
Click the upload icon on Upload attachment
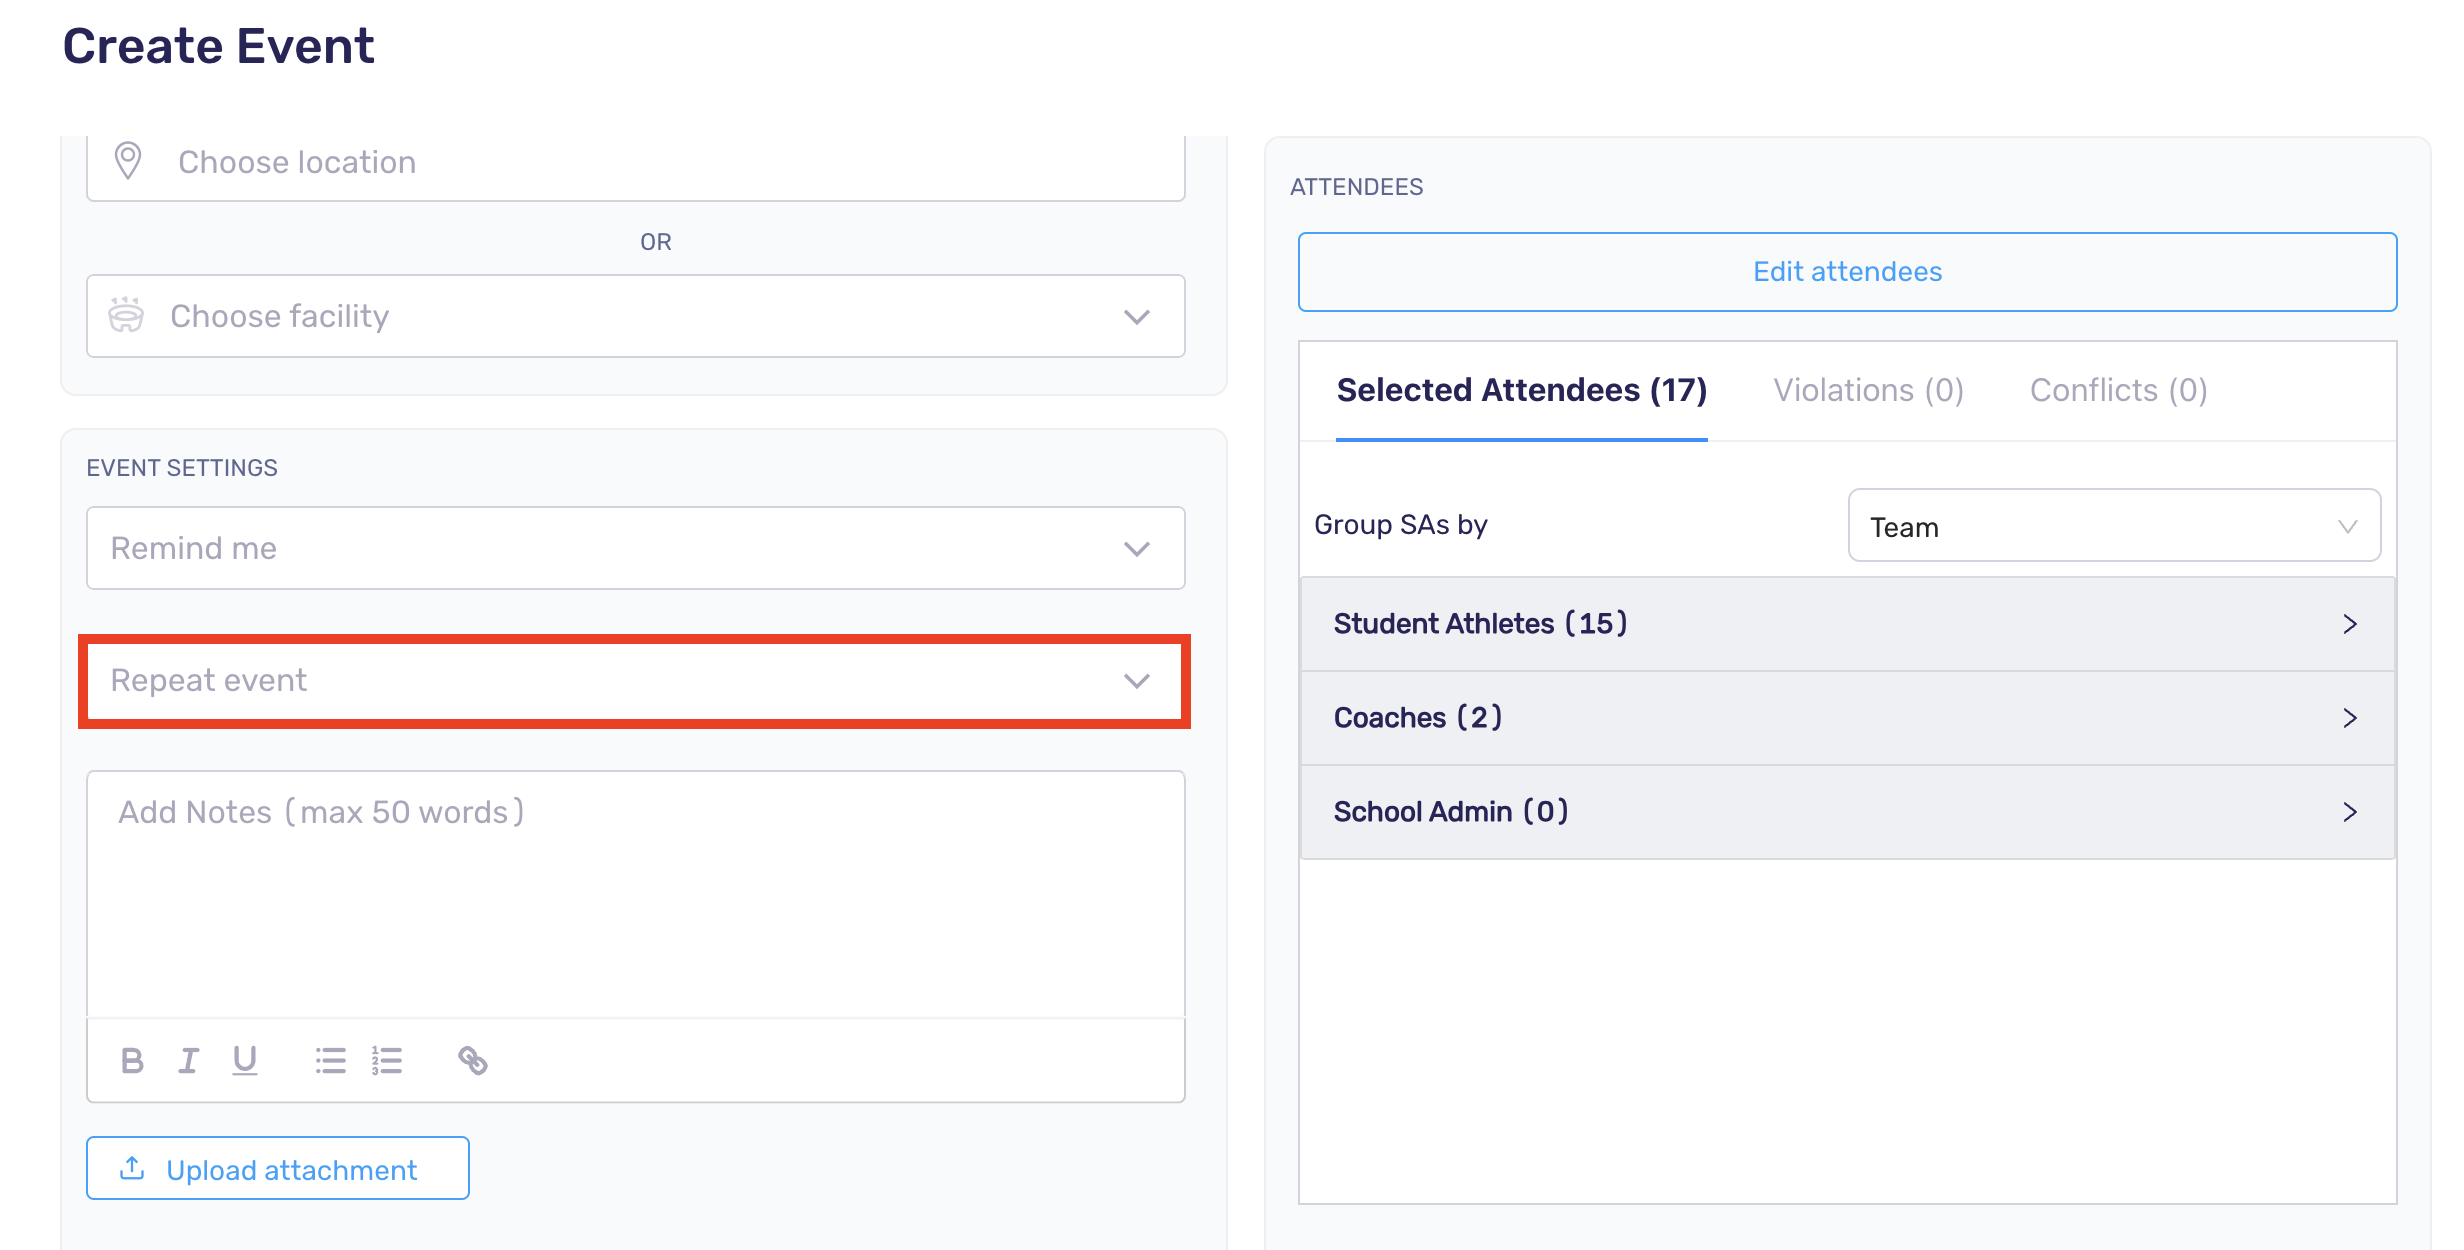pyautogui.click(x=132, y=1168)
